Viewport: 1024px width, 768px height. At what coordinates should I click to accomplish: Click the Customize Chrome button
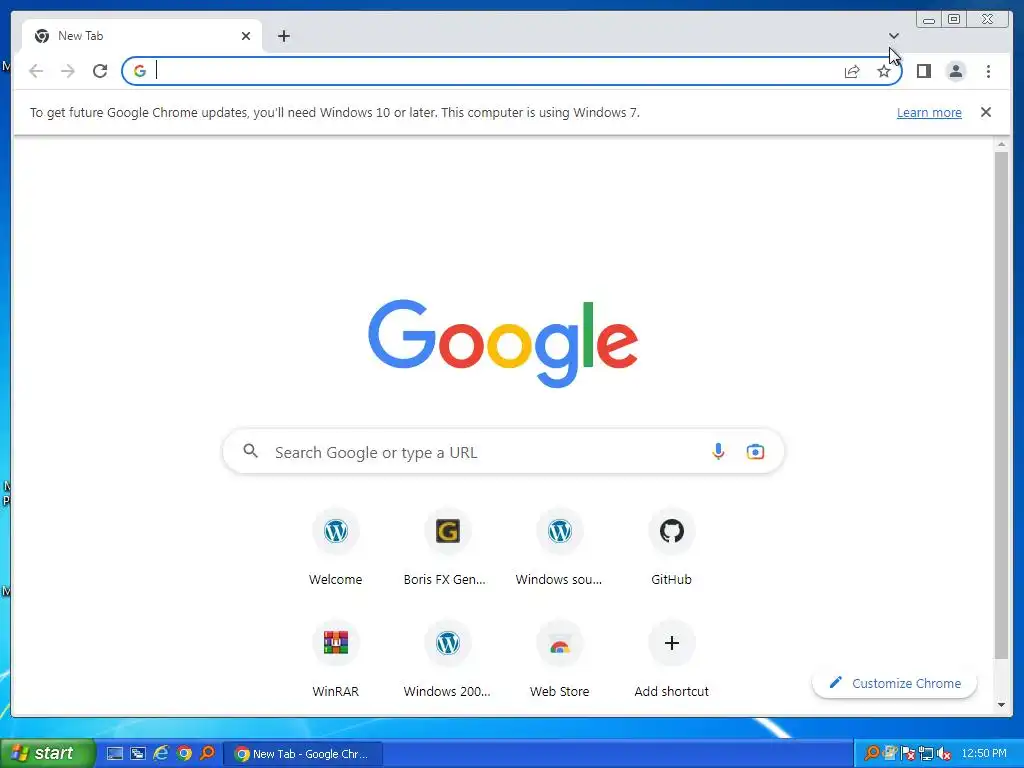coord(895,683)
